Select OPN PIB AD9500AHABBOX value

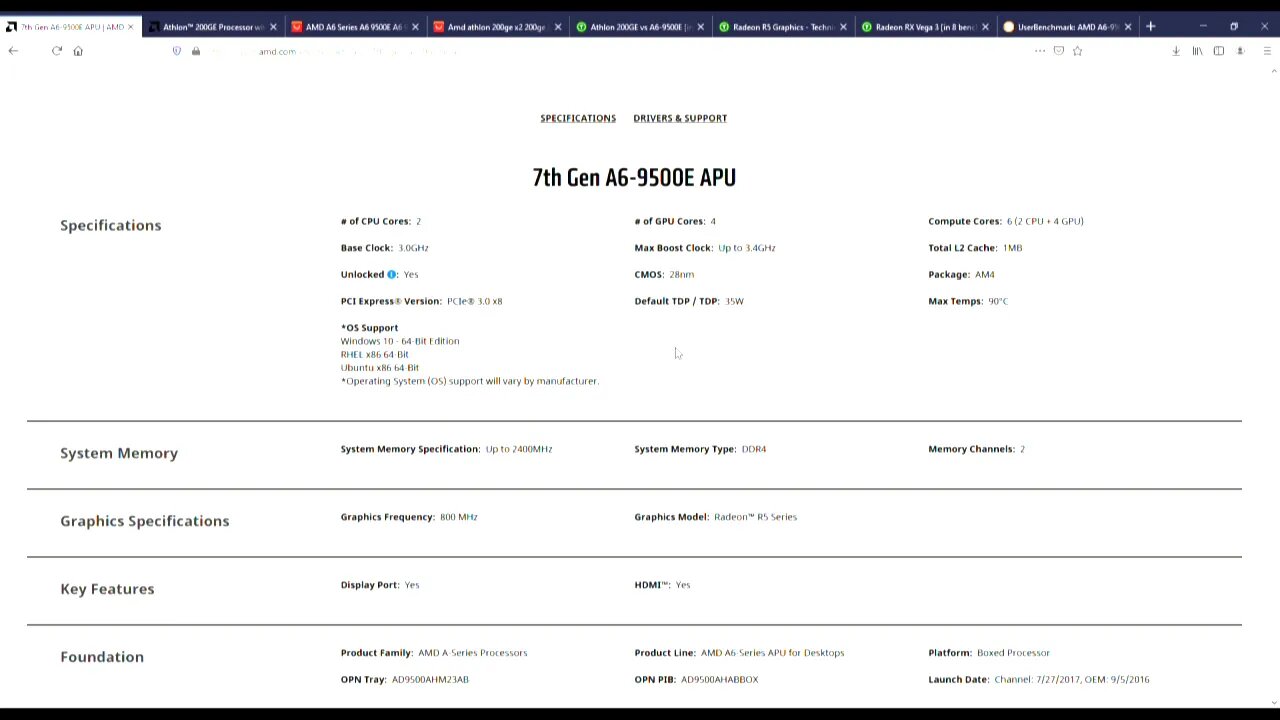point(720,680)
